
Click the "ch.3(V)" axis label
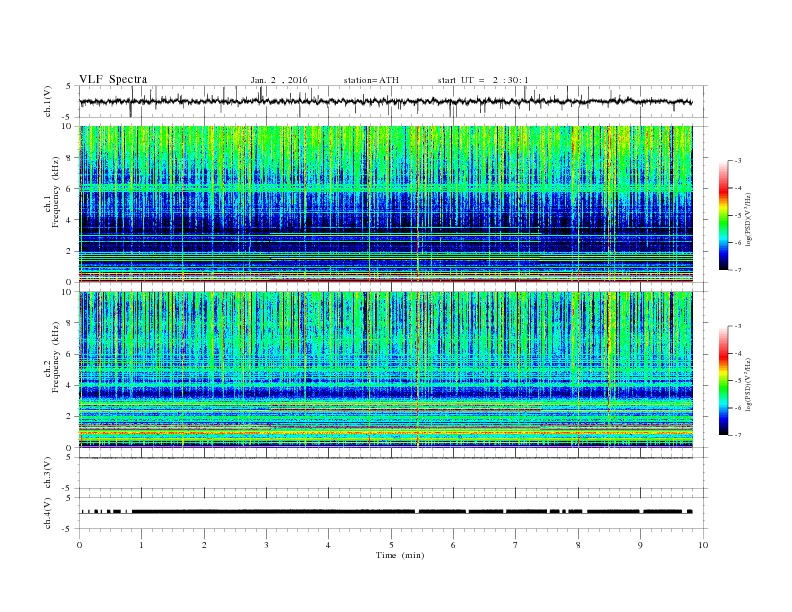tap(47, 473)
